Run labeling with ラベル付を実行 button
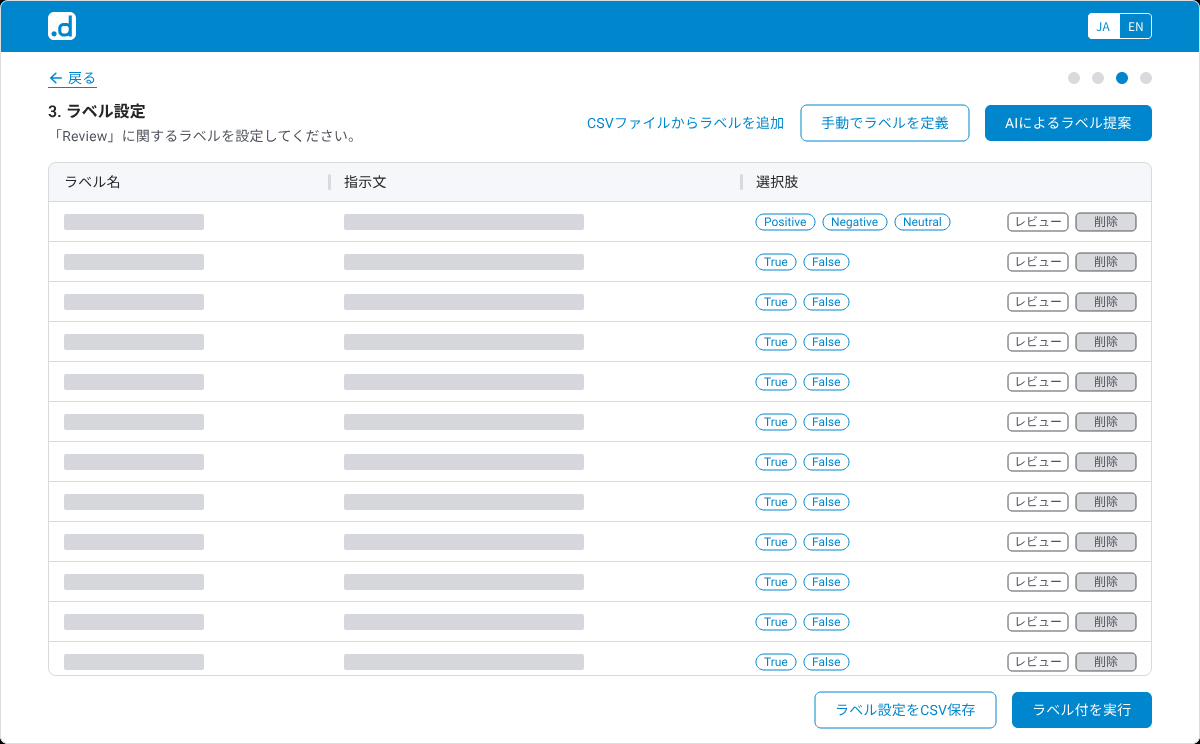 point(1081,710)
